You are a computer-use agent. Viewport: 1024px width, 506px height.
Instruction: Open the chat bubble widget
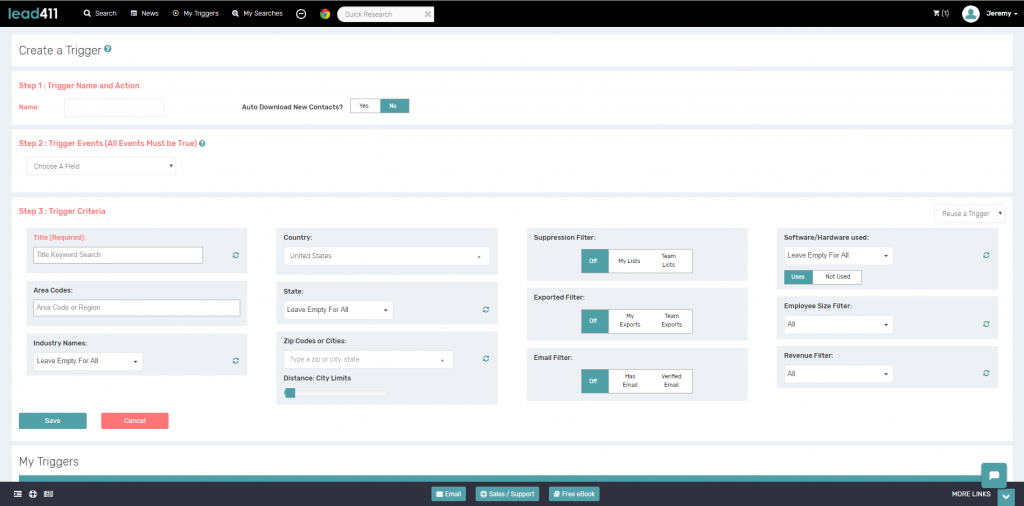pyautogui.click(x=993, y=474)
